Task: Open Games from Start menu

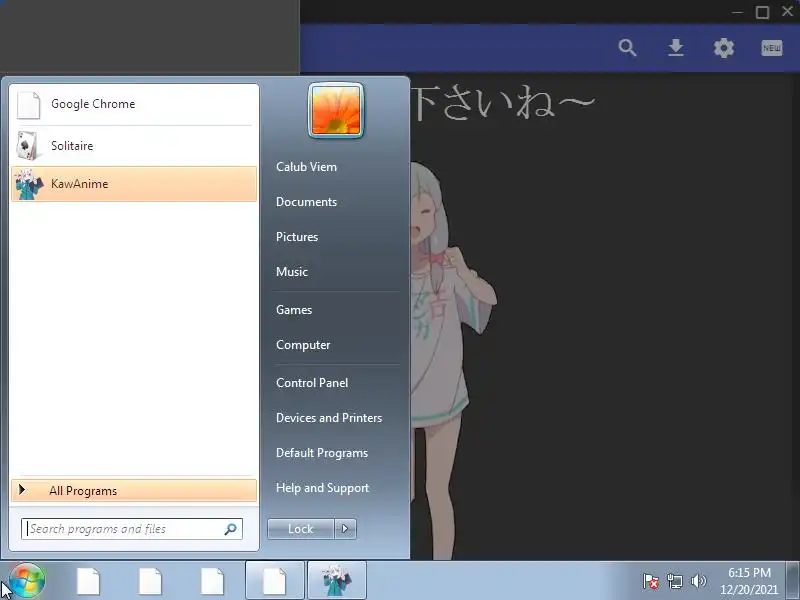Action: pyautogui.click(x=294, y=310)
